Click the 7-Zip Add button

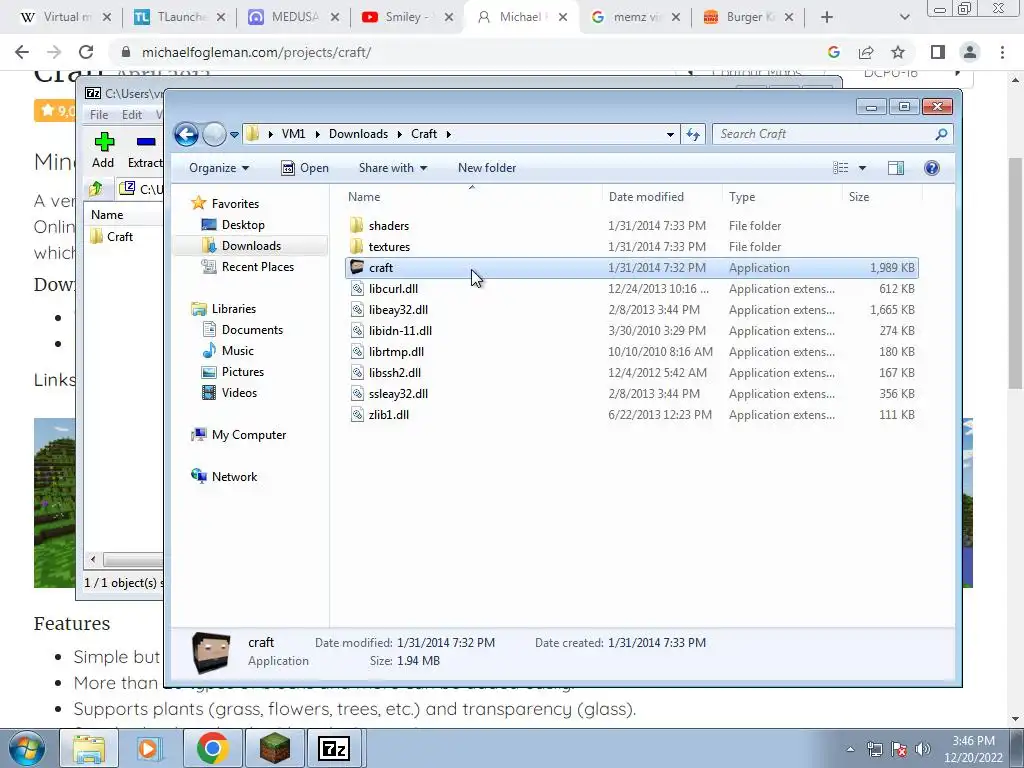[x=103, y=150]
